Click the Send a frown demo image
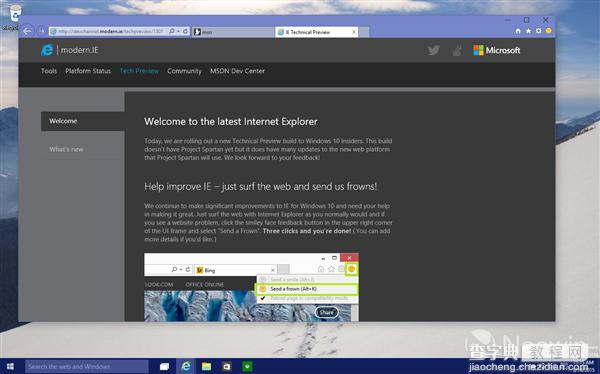This screenshot has height=374, width=600. [x=251, y=287]
